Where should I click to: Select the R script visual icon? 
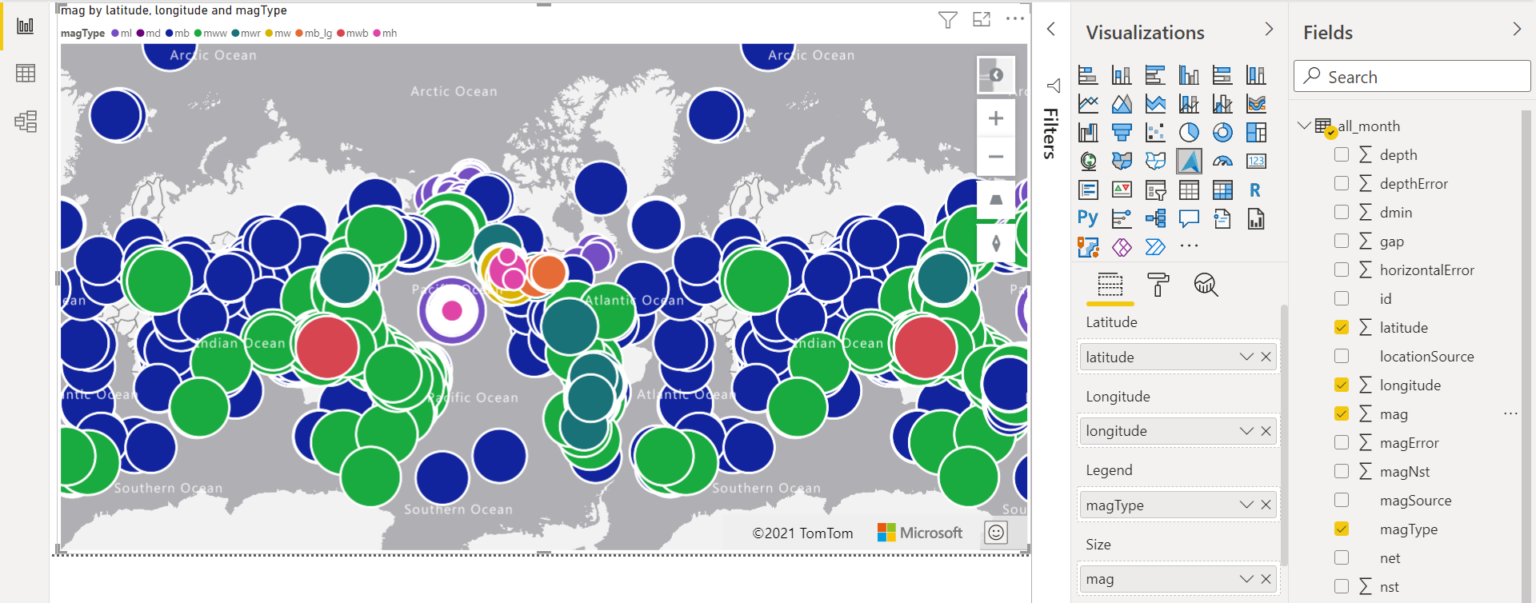tap(1255, 189)
